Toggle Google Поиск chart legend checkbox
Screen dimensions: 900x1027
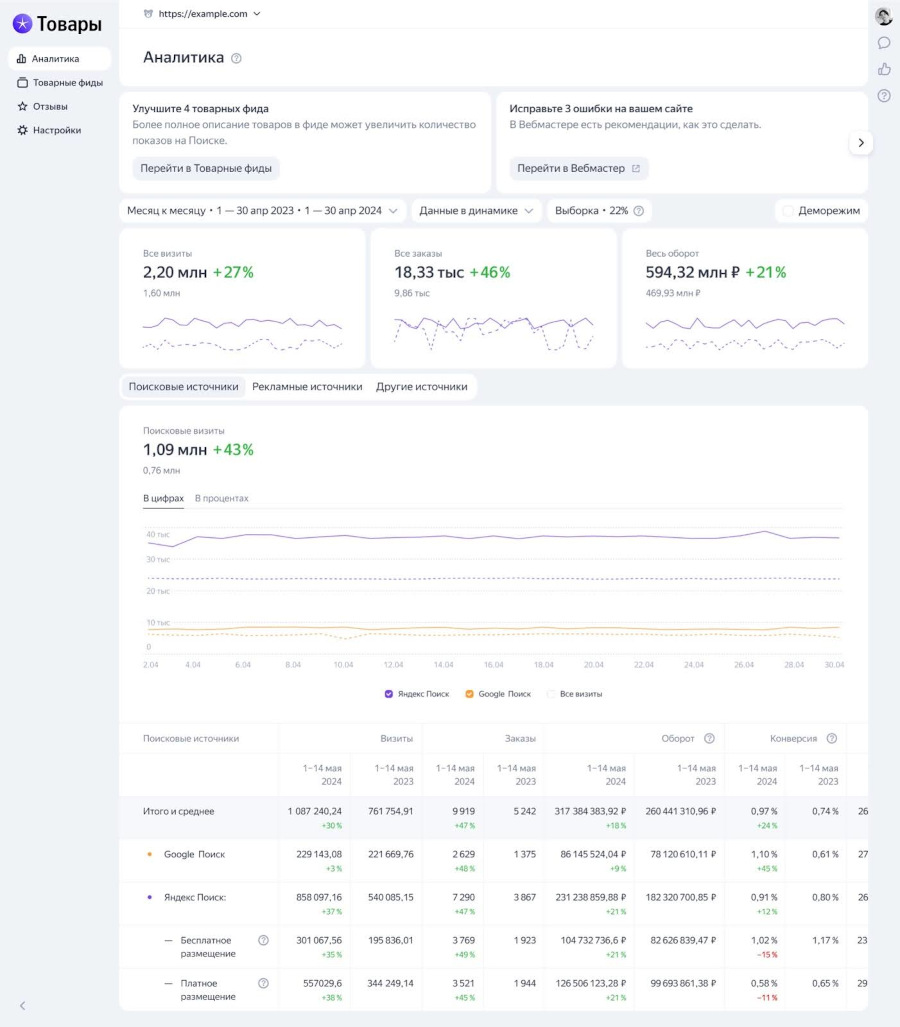click(469, 693)
